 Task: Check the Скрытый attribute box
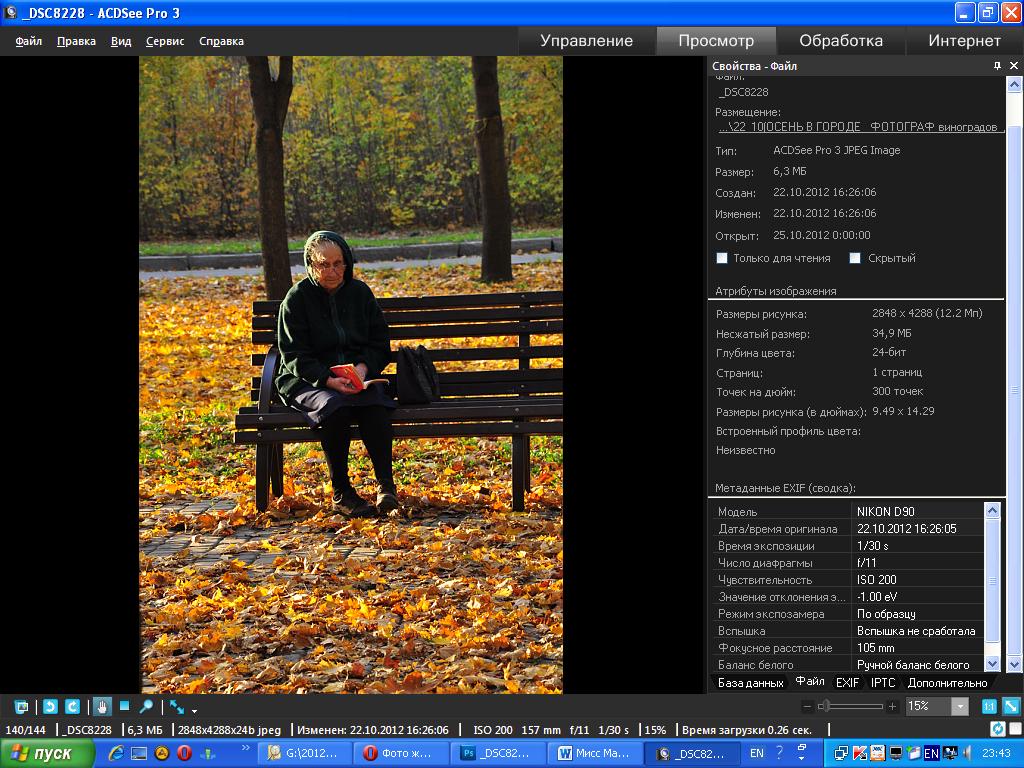pyautogui.click(x=855, y=258)
